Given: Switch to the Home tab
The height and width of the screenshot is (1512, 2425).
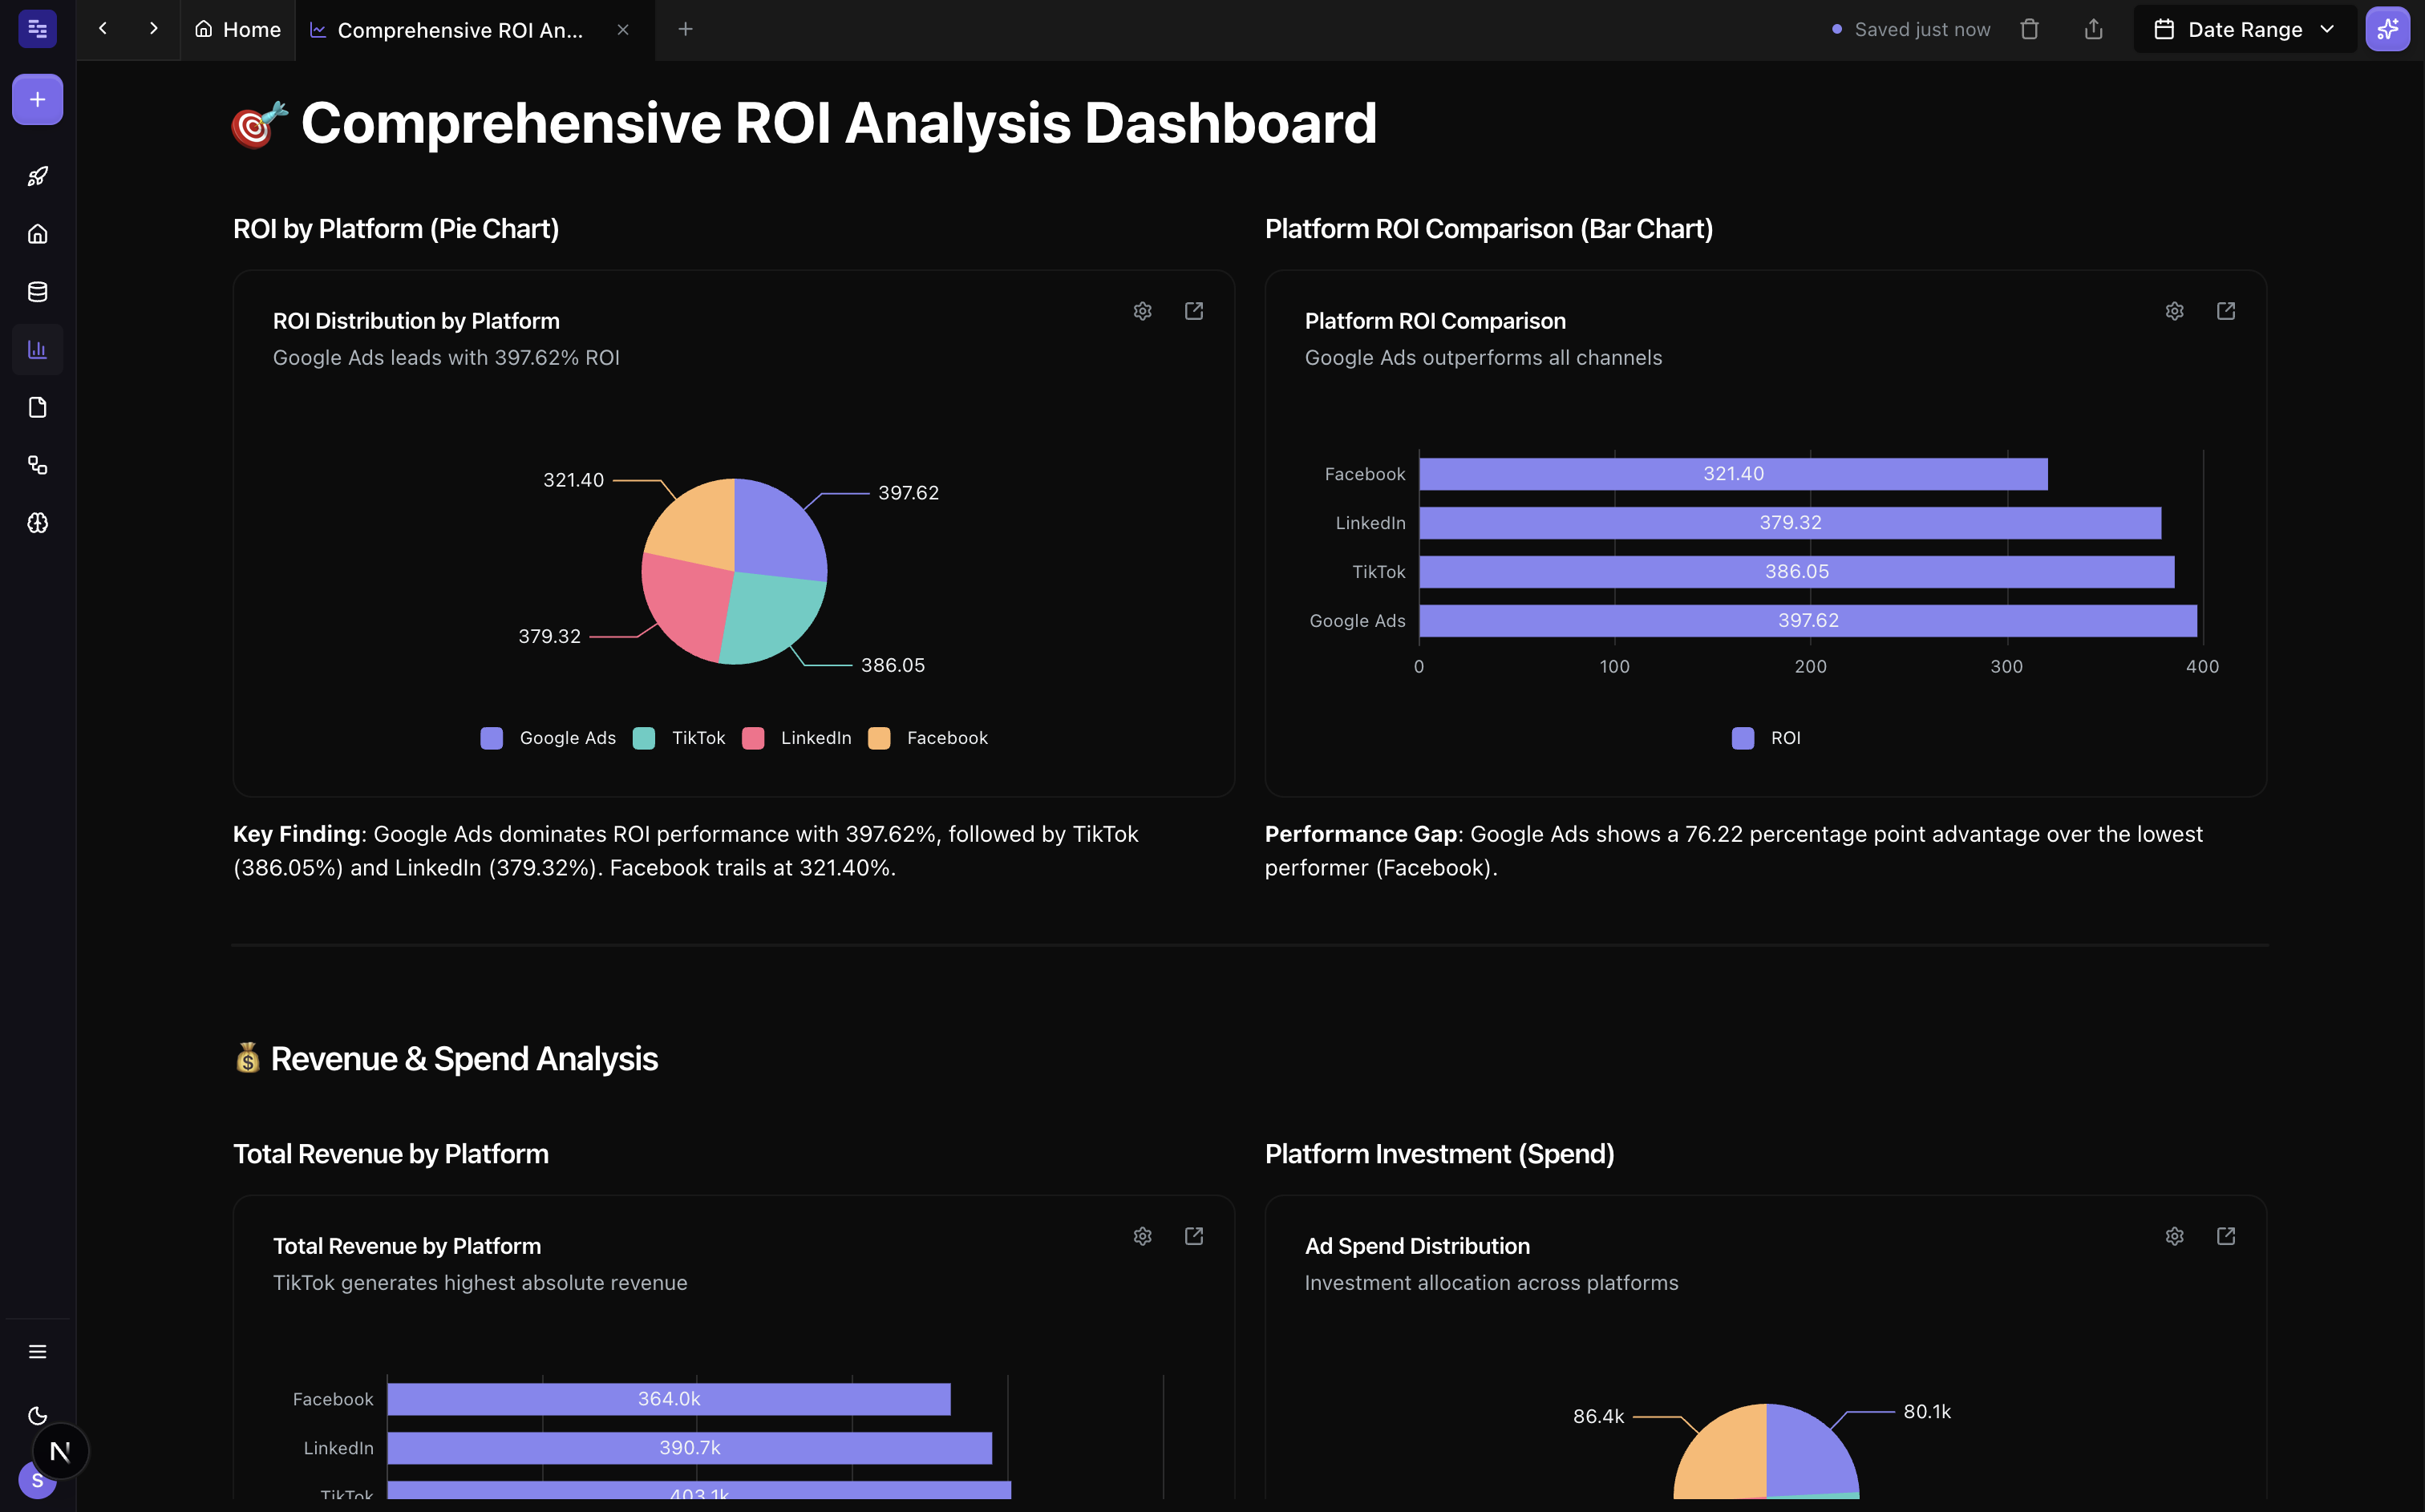Looking at the screenshot, I should [237, 29].
